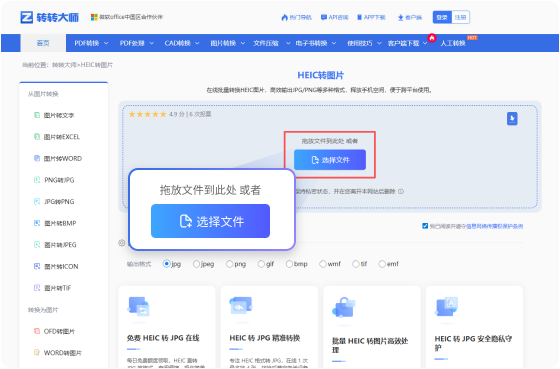Screen dimensions: 560x369
Task: Select the gif output format
Action: [x=261, y=264]
